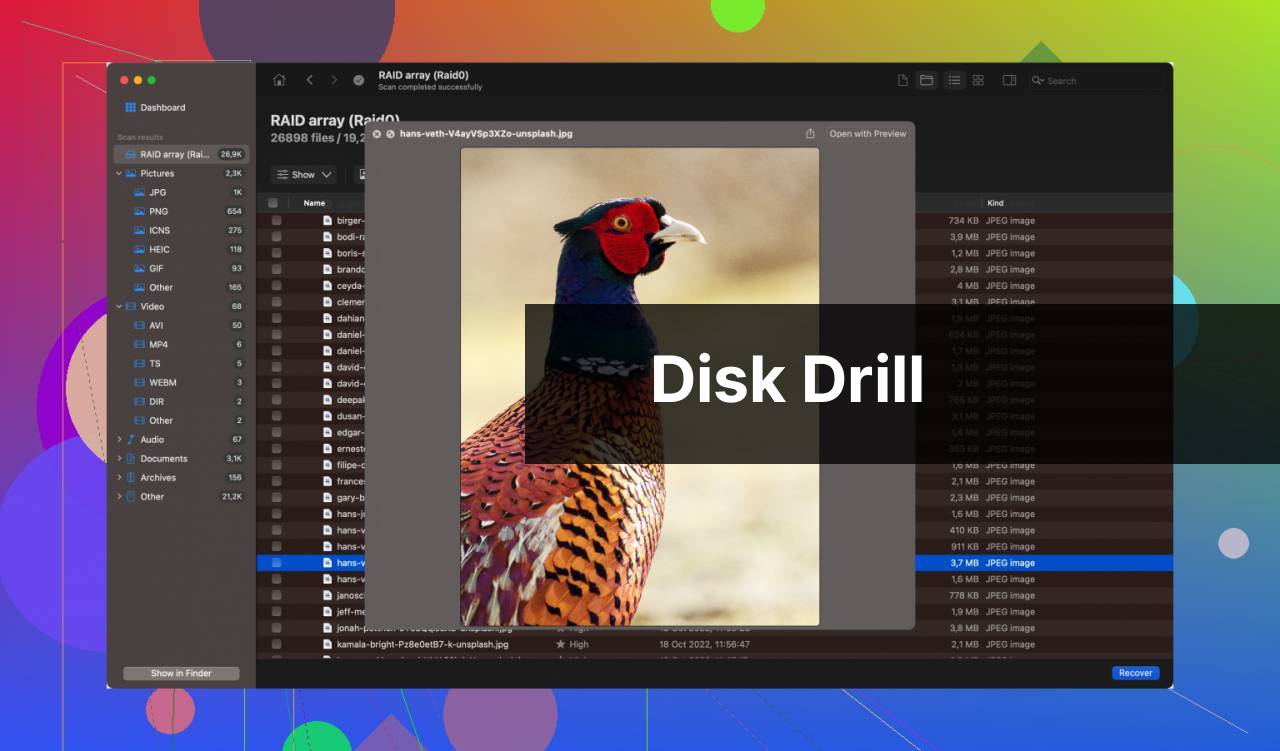The width and height of the screenshot is (1280, 751).
Task: Check the box for the boris- file
Action: tap(276, 253)
